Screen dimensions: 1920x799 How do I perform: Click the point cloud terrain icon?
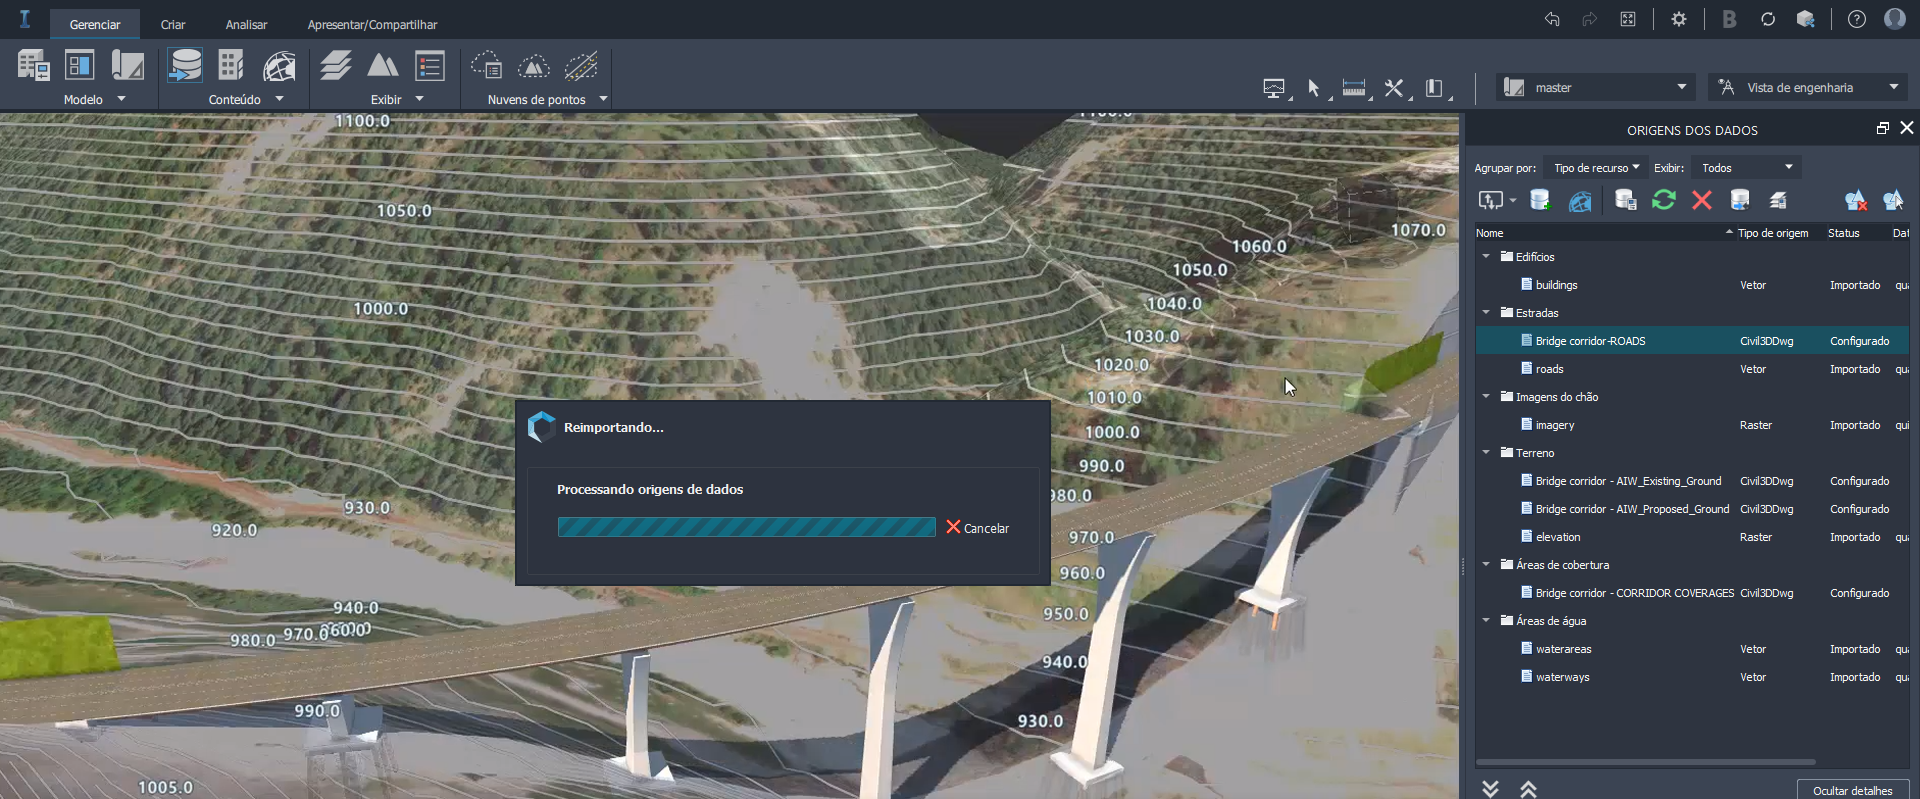pos(534,66)
